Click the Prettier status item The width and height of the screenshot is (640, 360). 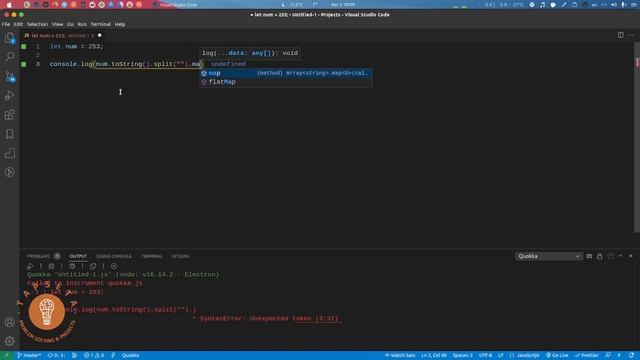tap(587, 356)
